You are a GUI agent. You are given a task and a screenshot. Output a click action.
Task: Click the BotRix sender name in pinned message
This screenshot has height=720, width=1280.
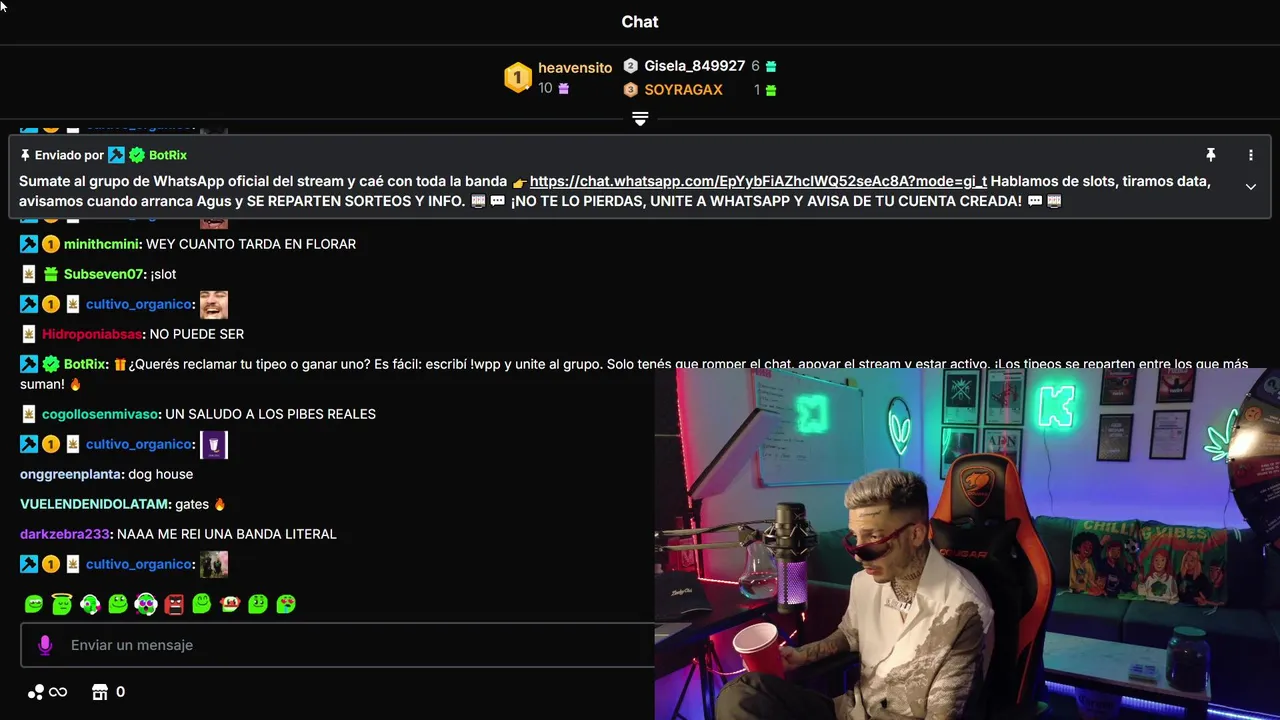coord(168,155)
